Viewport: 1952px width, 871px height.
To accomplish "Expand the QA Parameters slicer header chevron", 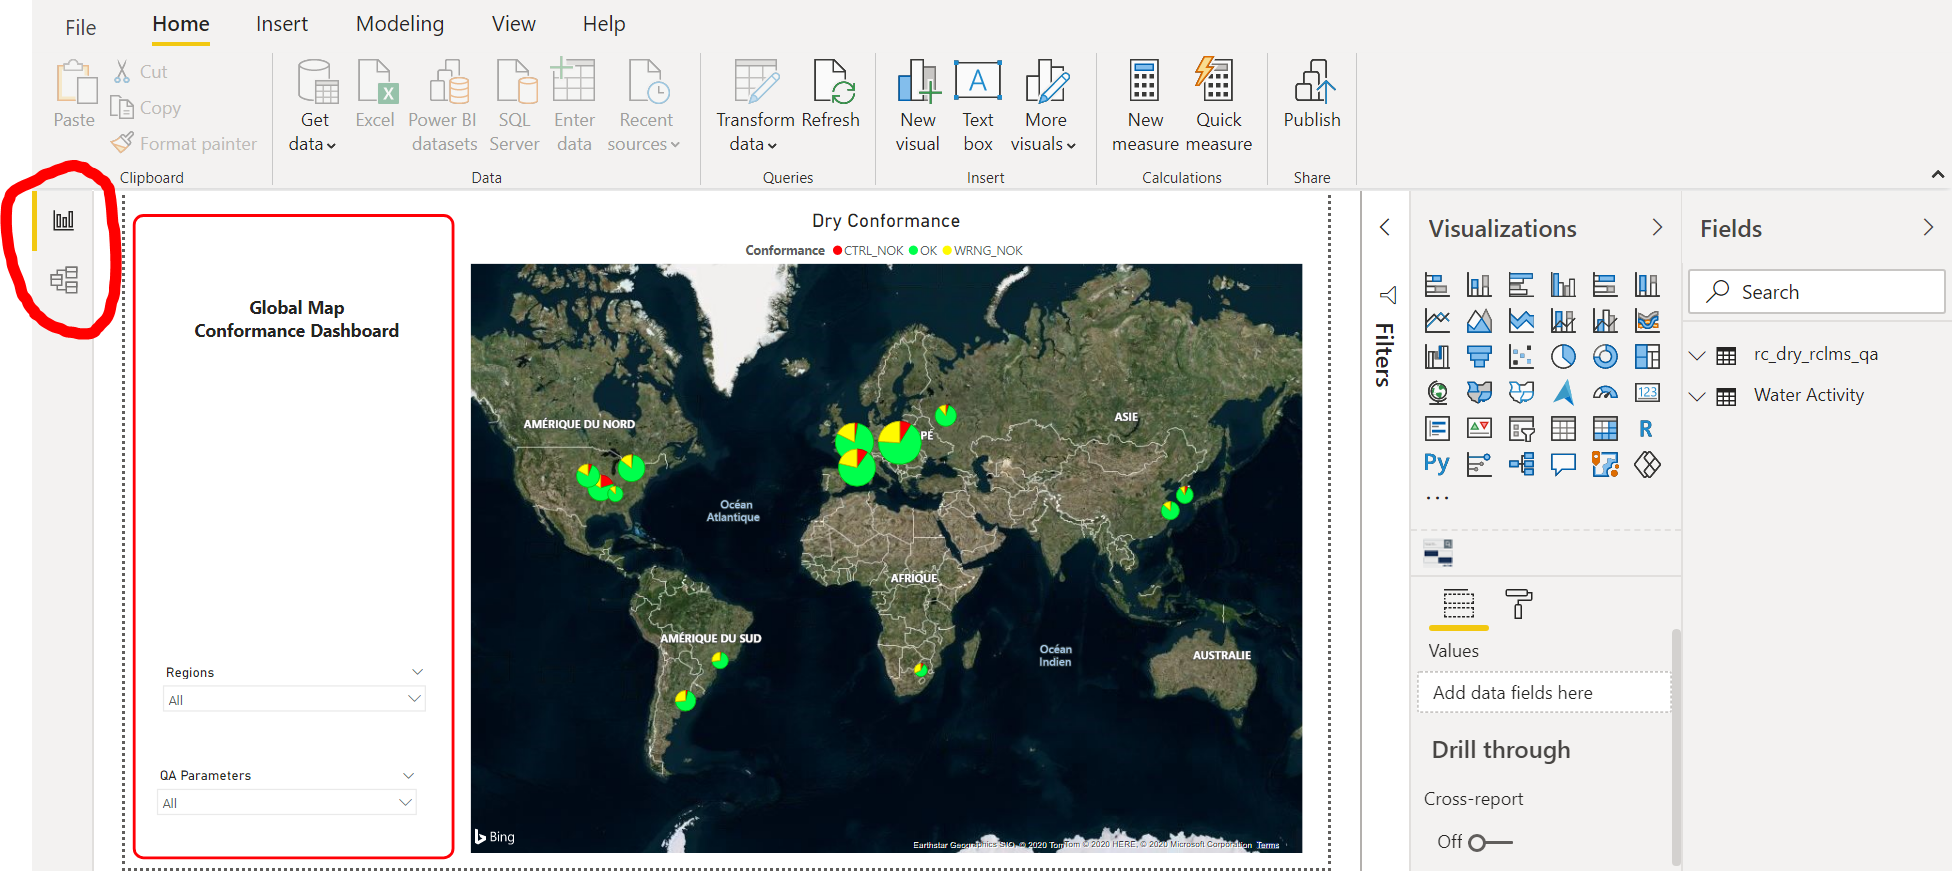I will click(408, 776).
